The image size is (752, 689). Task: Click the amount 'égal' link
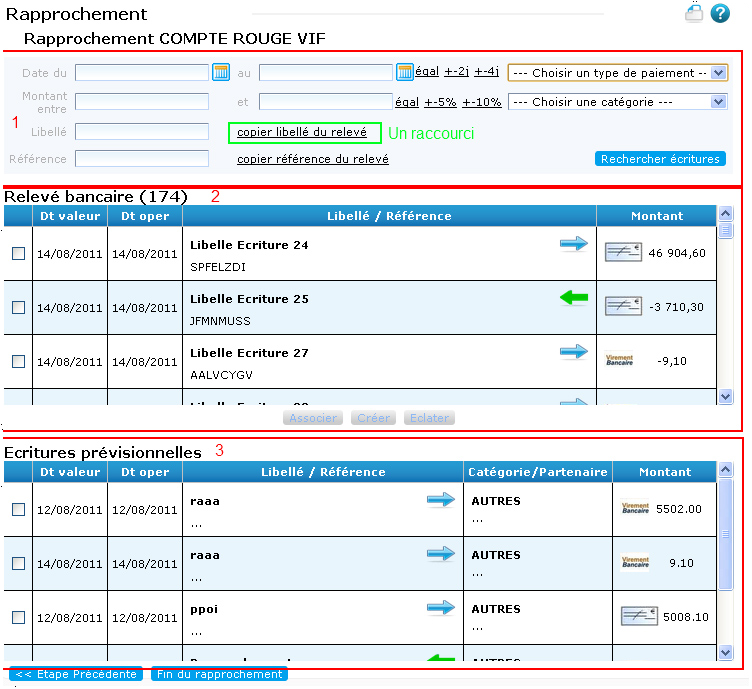[407, 102]
